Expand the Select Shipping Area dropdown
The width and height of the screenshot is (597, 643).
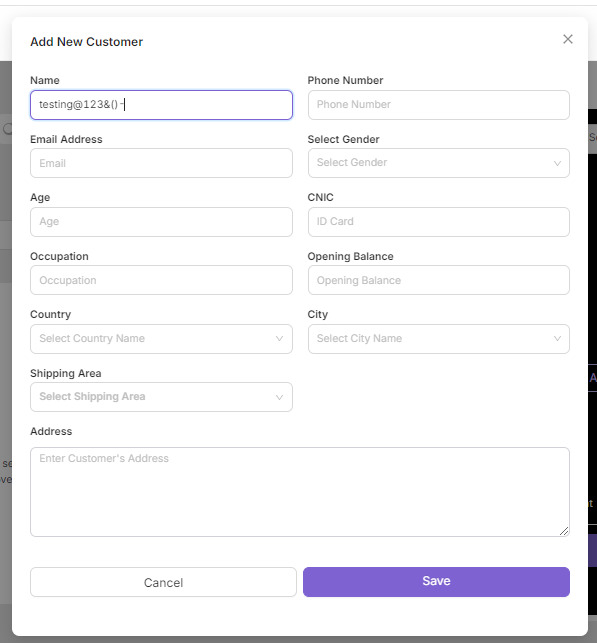click(x=161, y=397)
